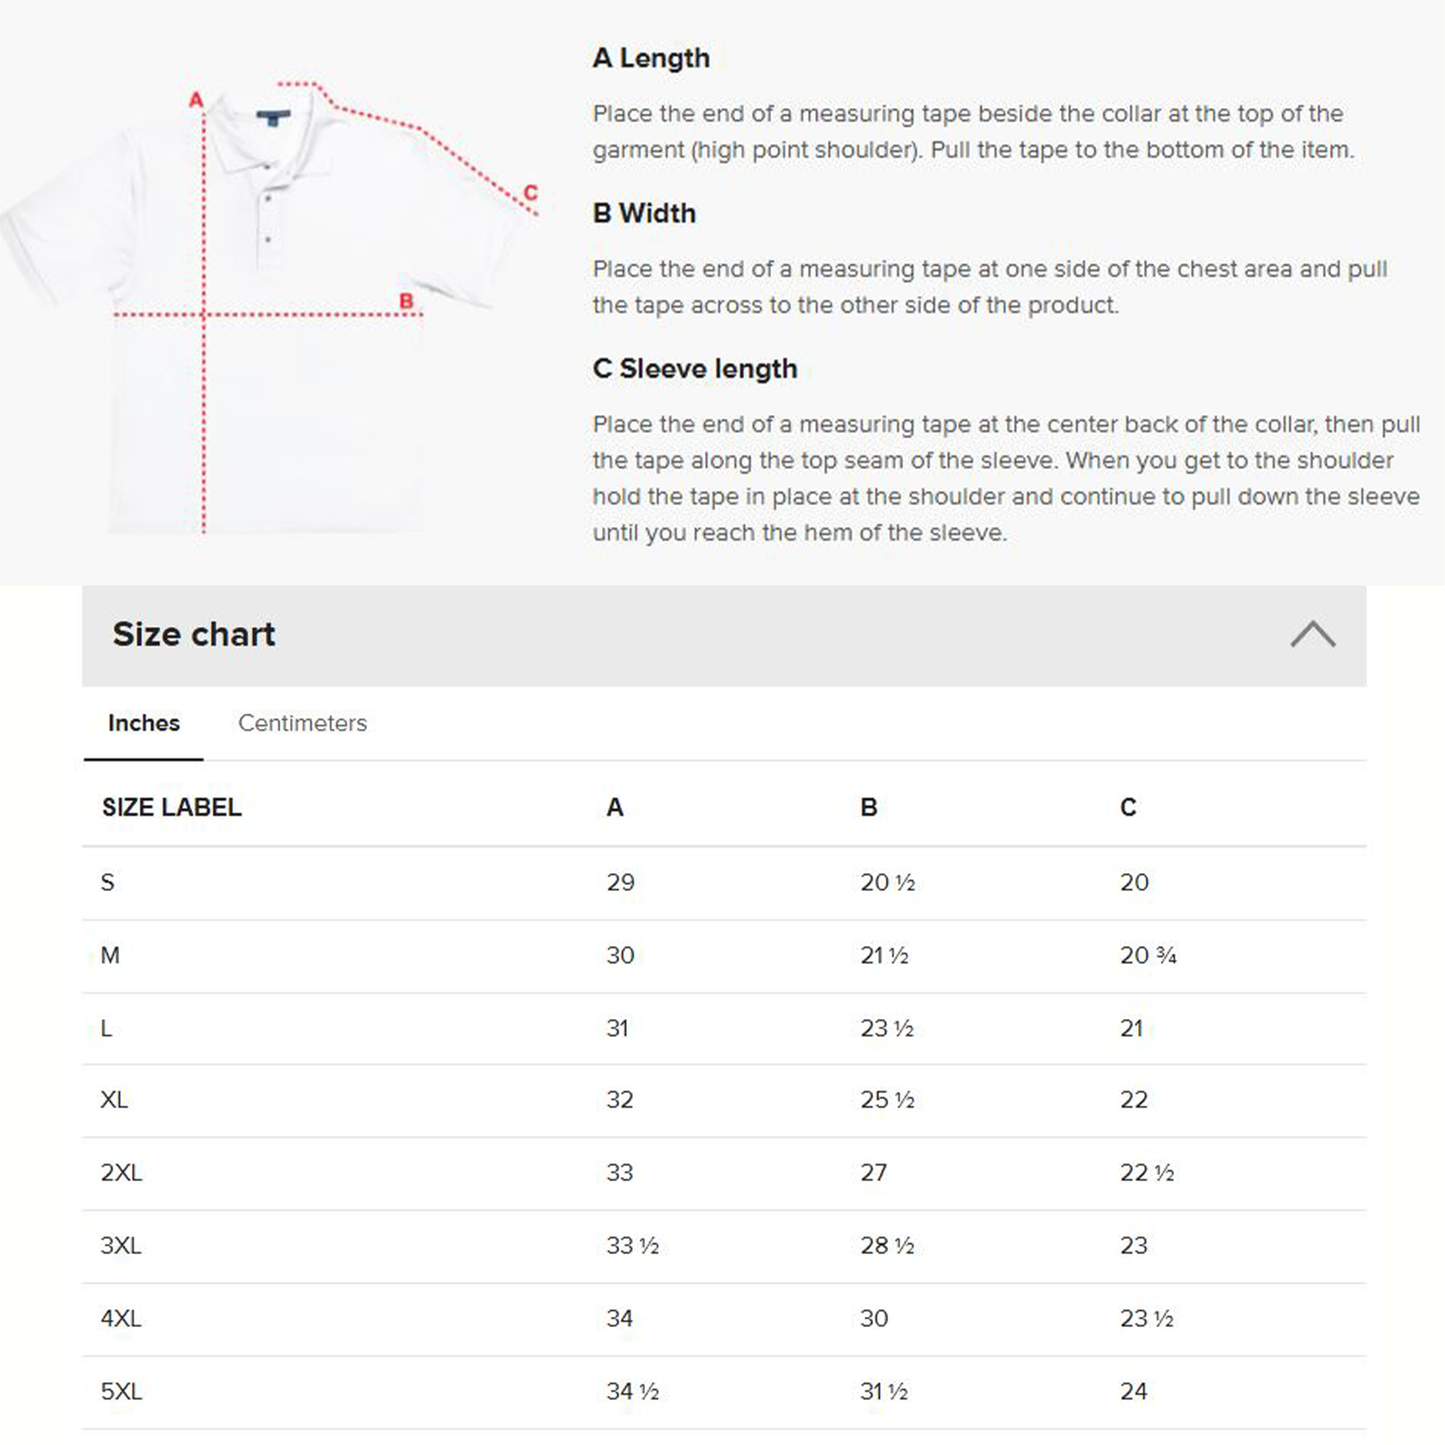The width and height of the screenshot is (1445, 1445).
Task: Collapse the Size chart chevron arrow
Action: 1313,634
